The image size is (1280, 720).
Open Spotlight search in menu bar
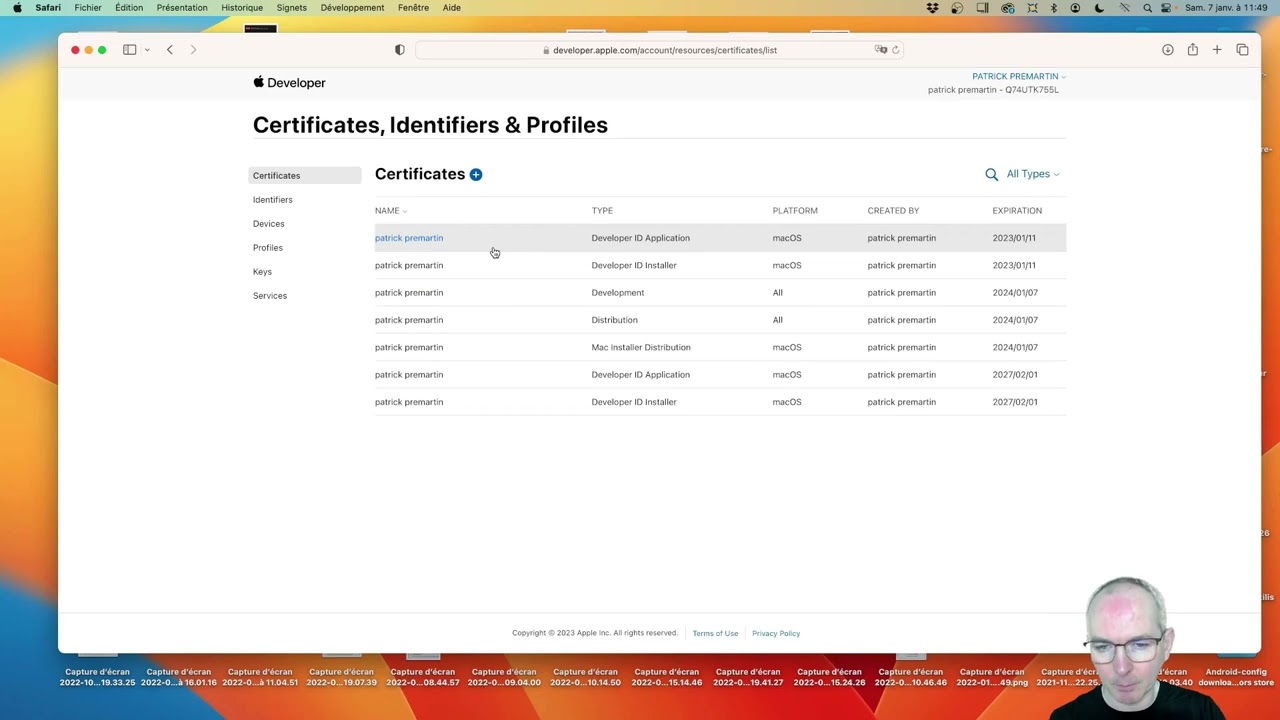click(x=1147, y=8)
